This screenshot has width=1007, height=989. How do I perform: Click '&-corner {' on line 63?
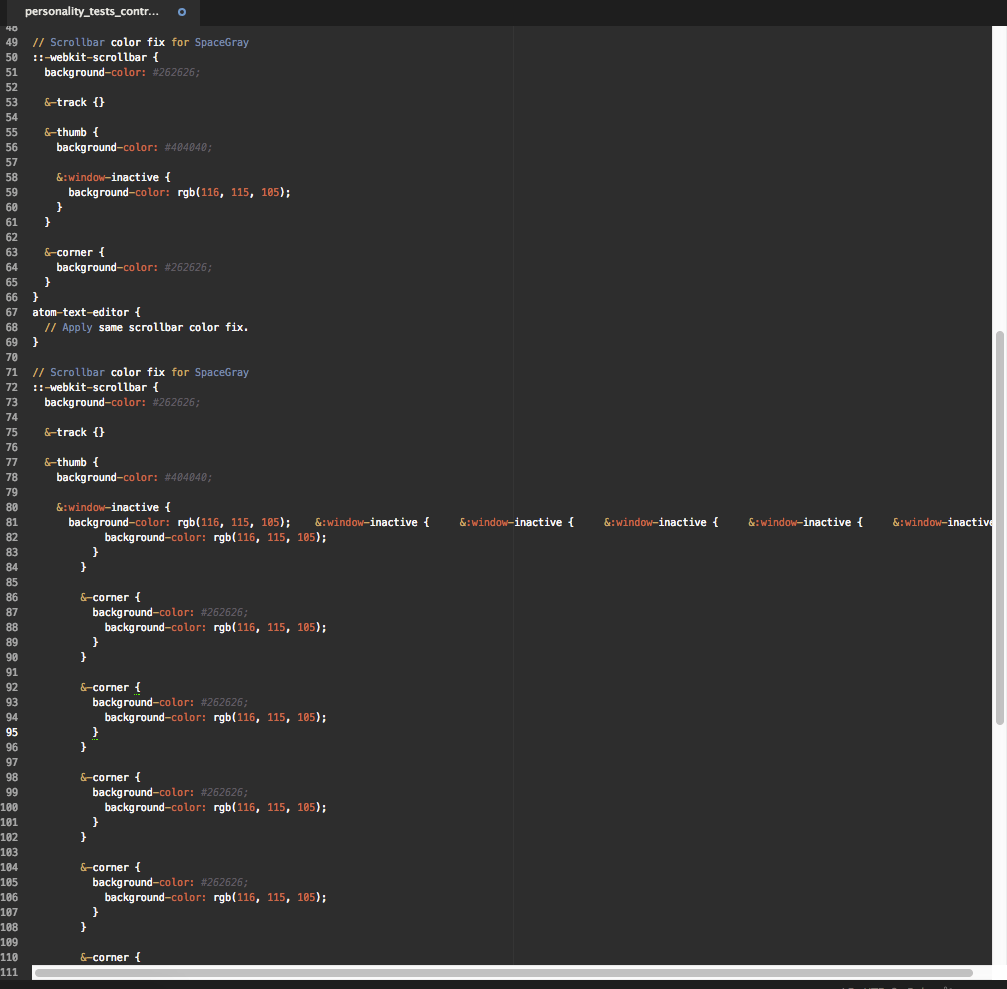point(74,252)
